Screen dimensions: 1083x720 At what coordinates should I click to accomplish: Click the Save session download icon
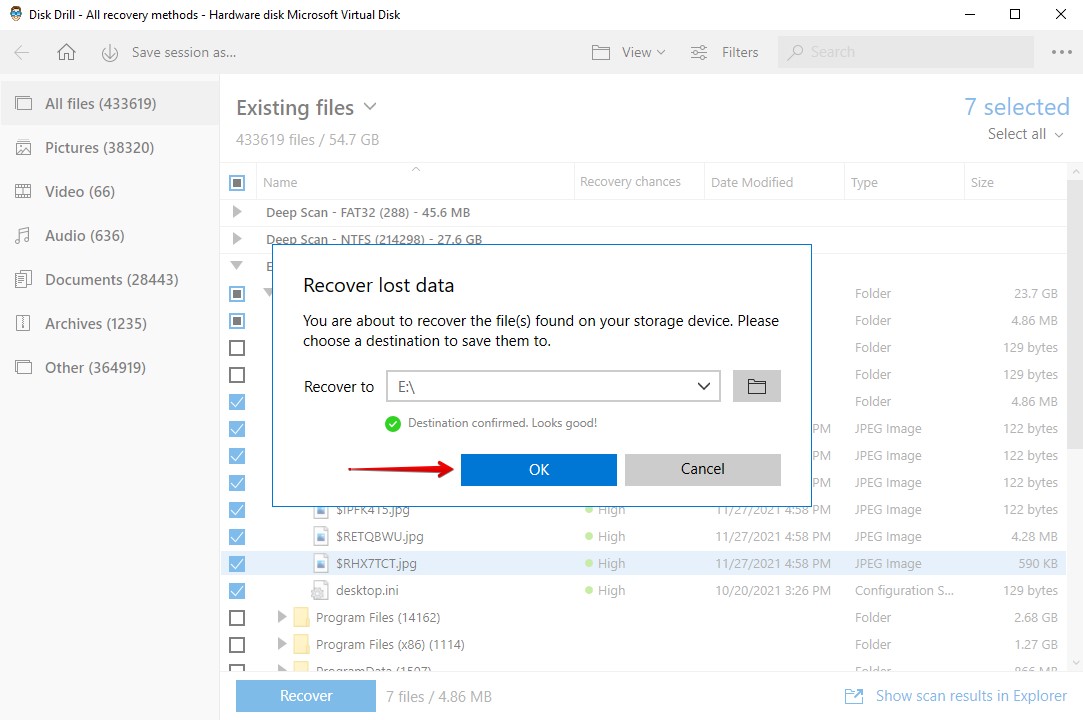coord(110,53)
